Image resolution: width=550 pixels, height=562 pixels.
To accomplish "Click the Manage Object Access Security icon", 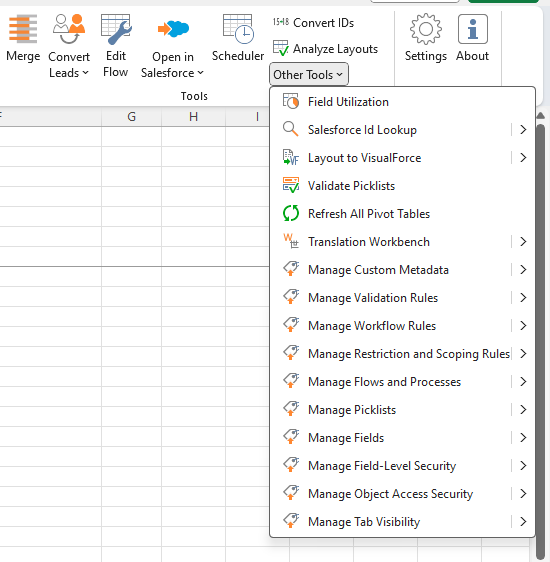I will (291, 493).
